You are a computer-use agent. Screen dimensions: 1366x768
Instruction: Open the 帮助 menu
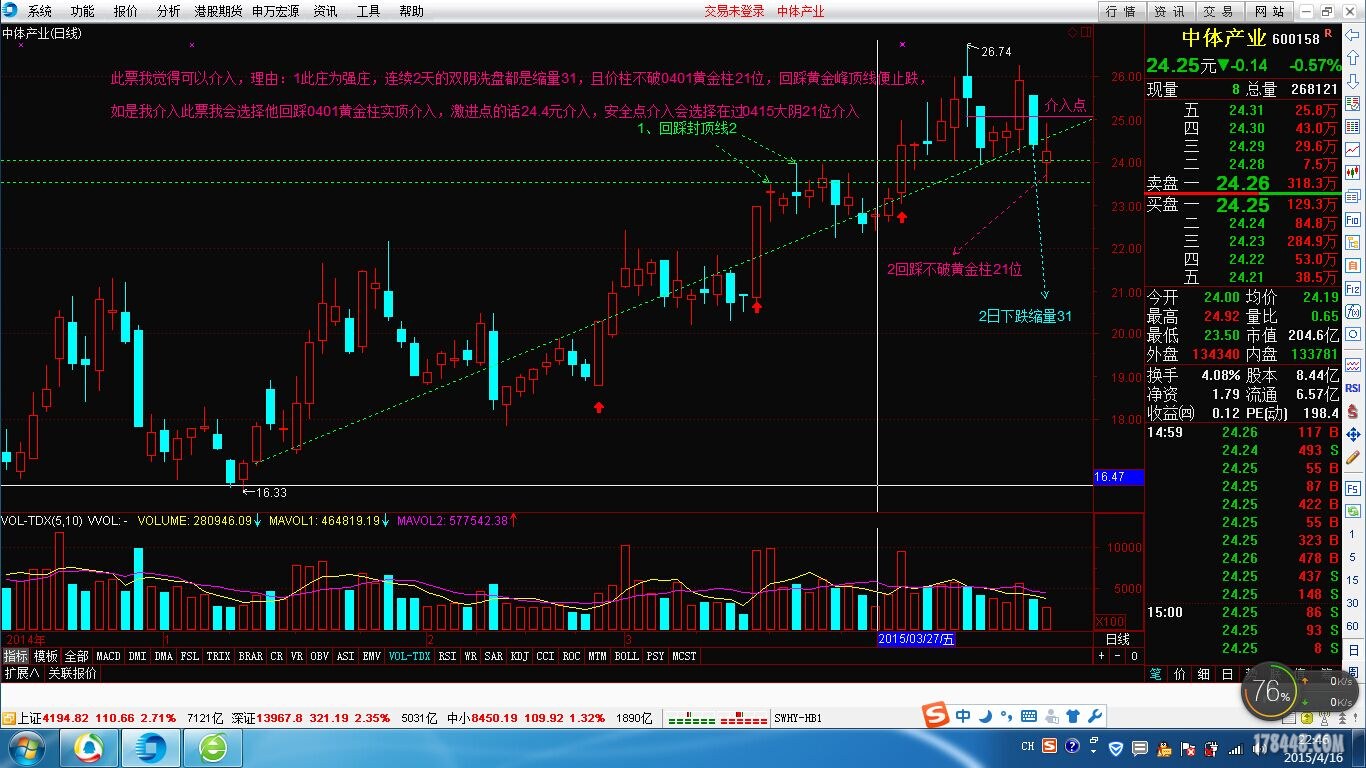pyautogui.click(x=411, y=11)
